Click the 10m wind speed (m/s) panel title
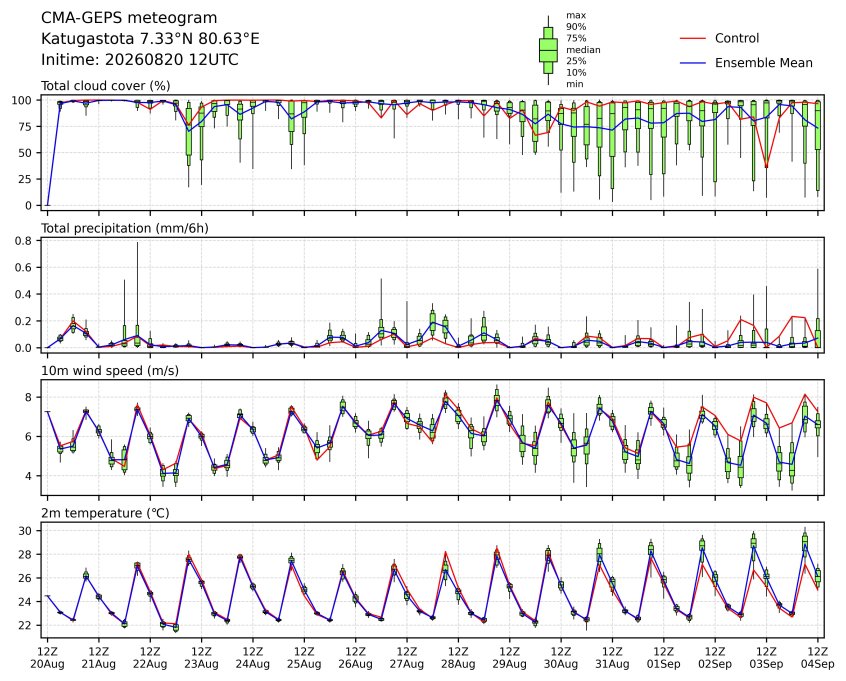The image size is (846, 681). [110, 371]
